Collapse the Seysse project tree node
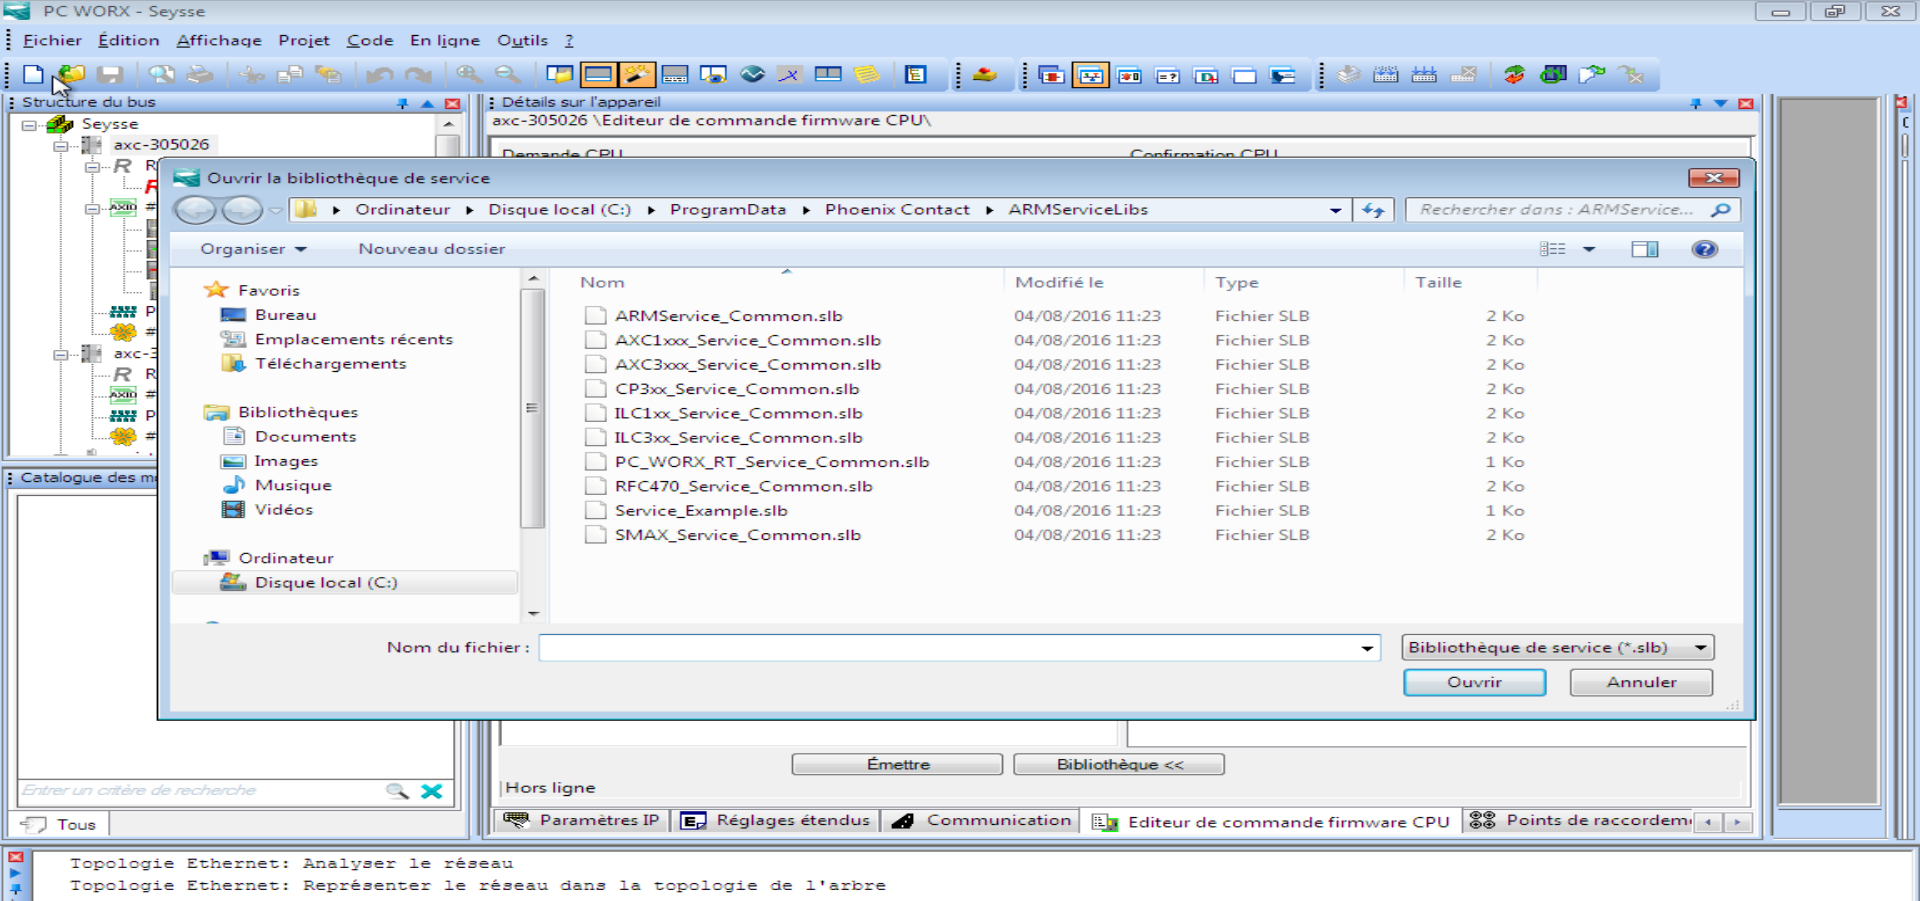1920x901 pixels. point(29,125)
